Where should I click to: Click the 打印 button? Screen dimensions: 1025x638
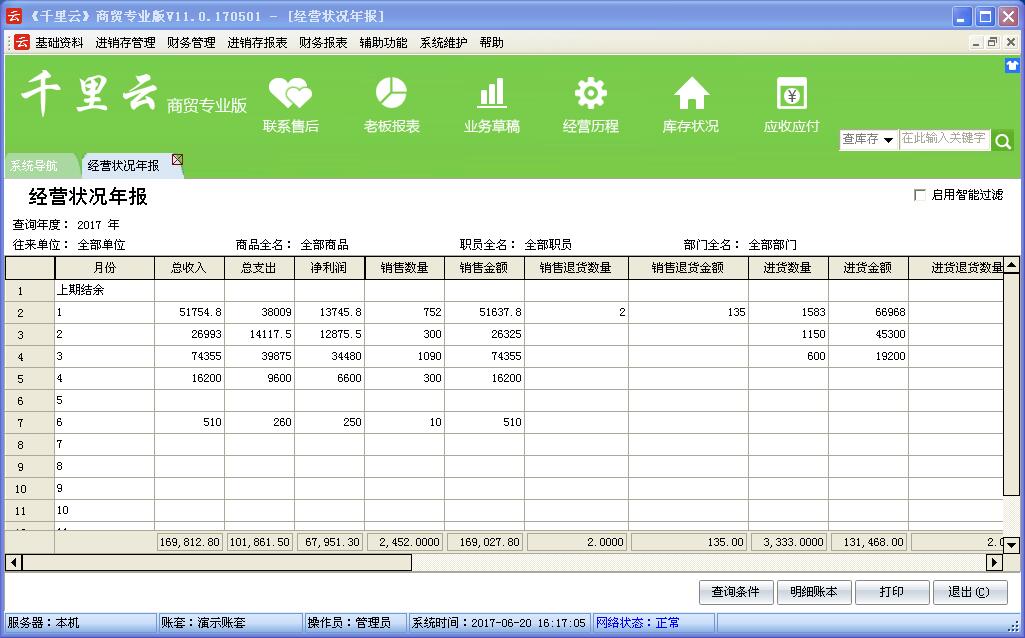pyautogui.click(x=891, y=592)
